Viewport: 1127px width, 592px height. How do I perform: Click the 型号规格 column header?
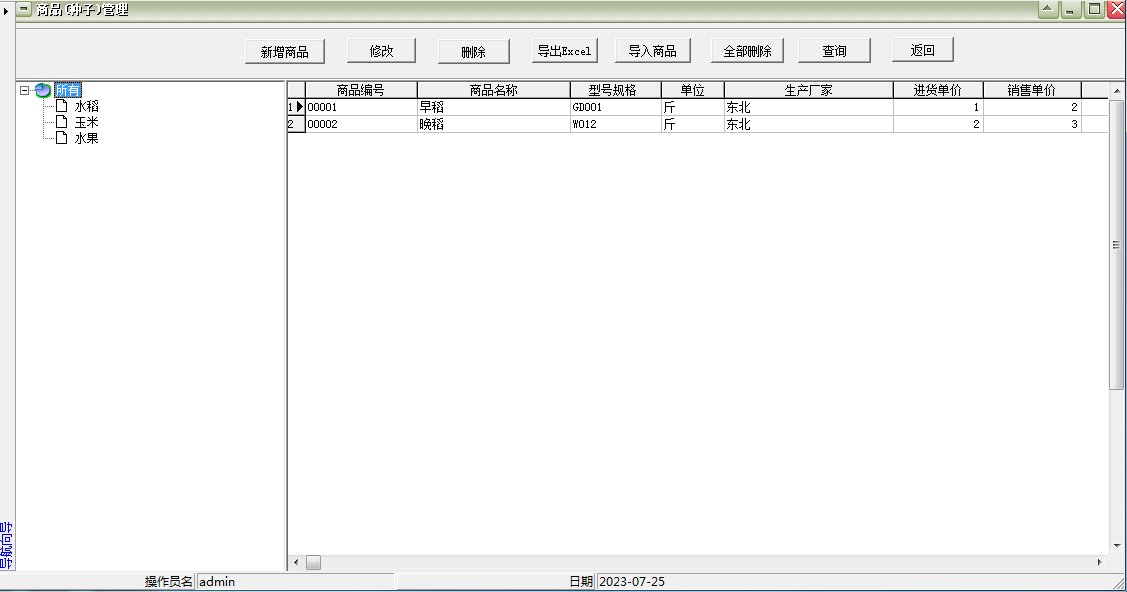click(x=615, y=90)
